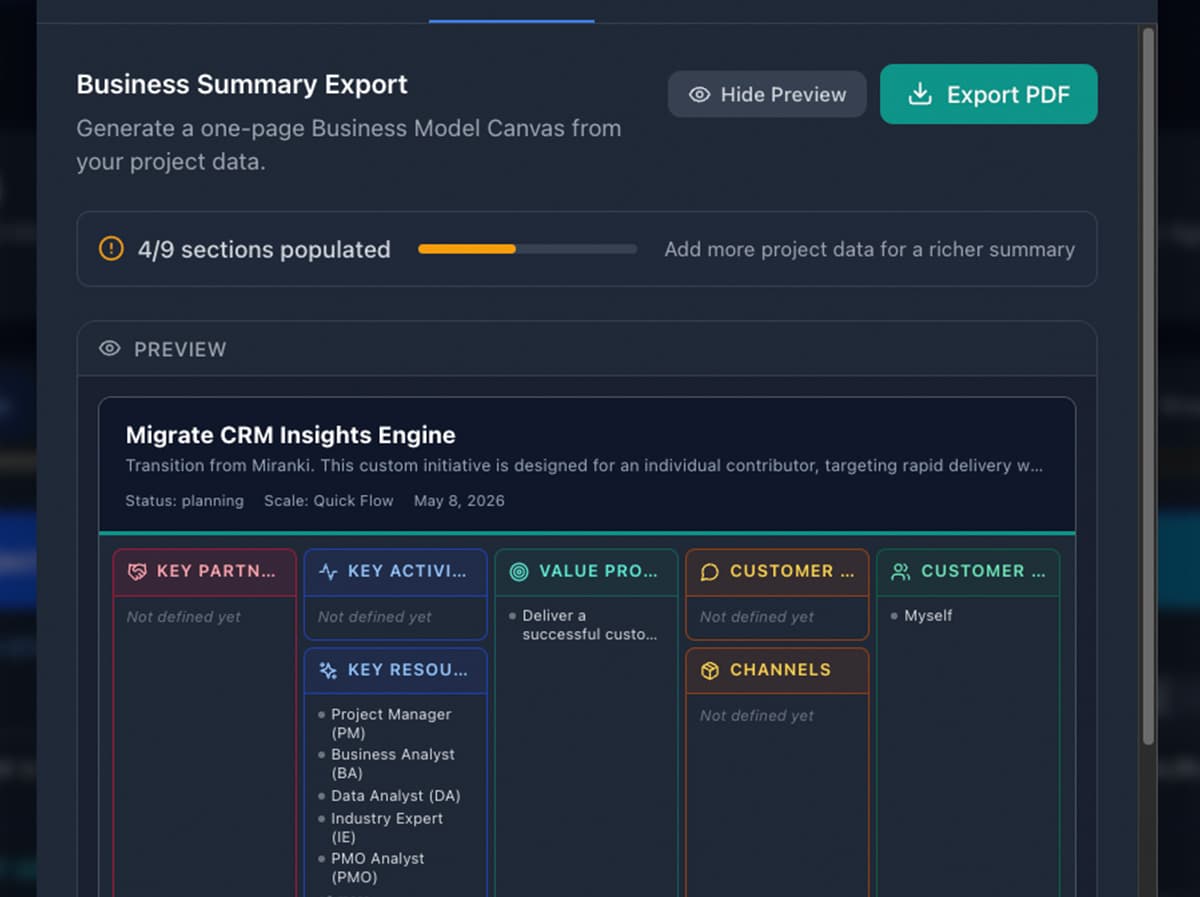Click the Myself customer segment entry
The height and width of the screenshot is (897, 1200).
[x=928, y=616]
